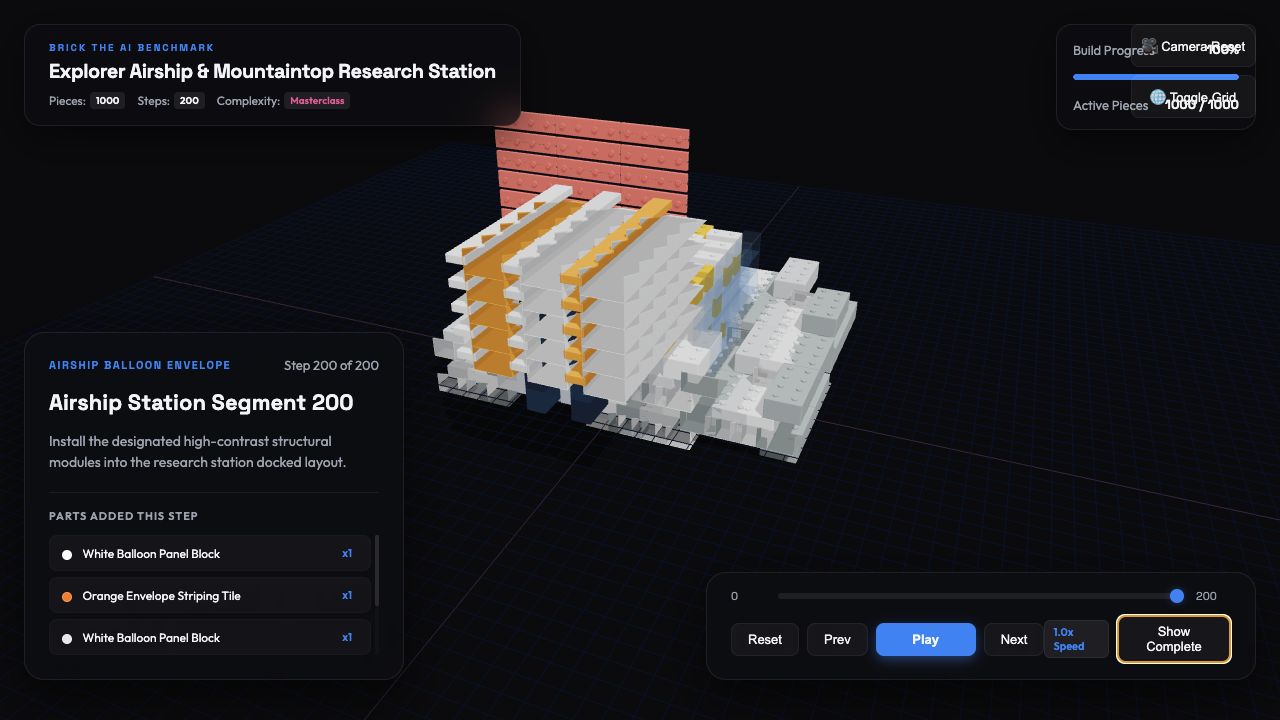This screenshot has width=1280, height=720.
Task: Click the orange color dot for Striping Tile
Action: (x=67, y=596)
